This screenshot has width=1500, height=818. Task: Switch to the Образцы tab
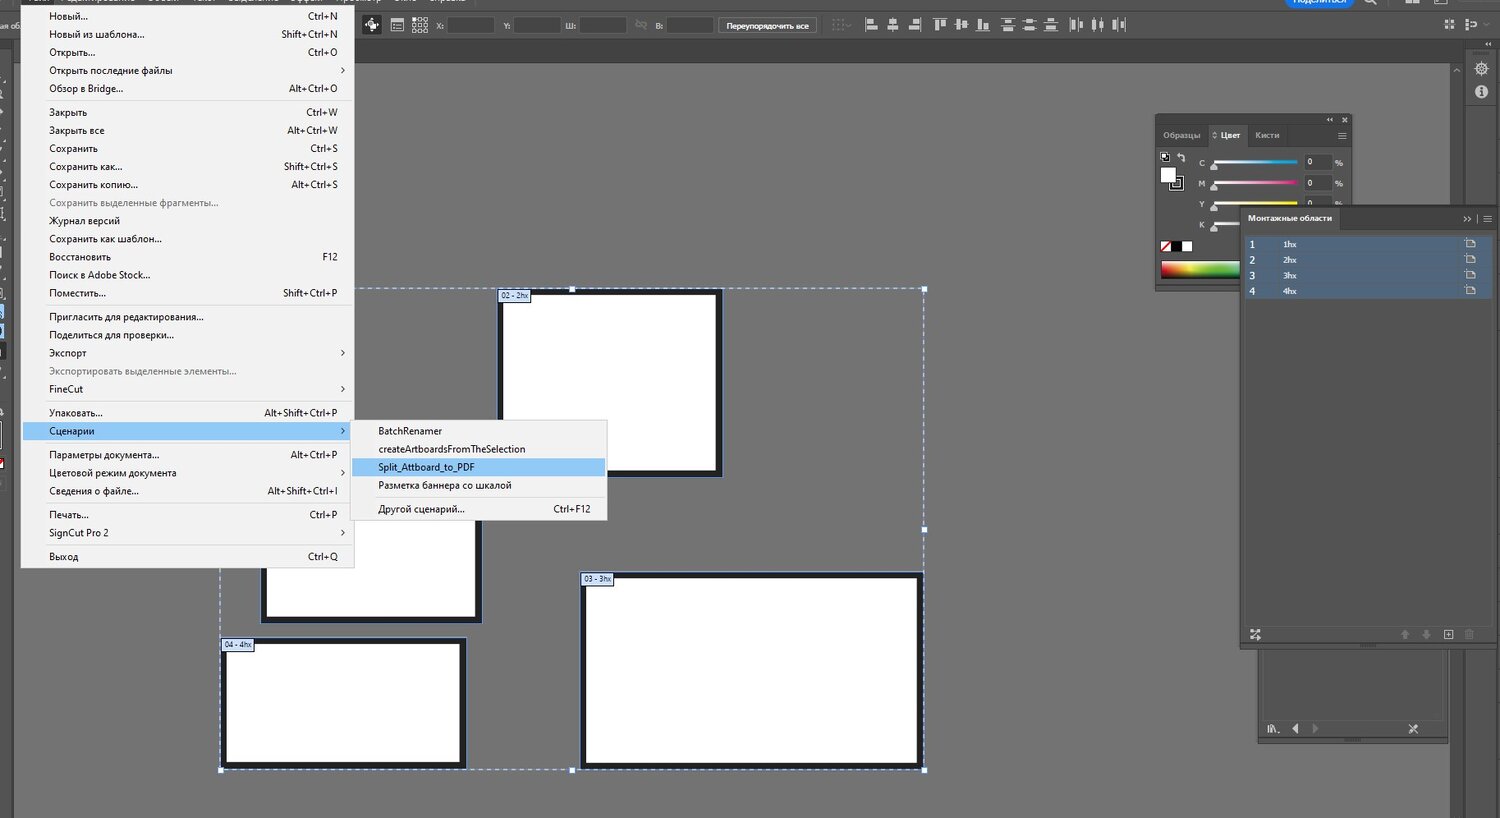click(x=1181, y=135)
